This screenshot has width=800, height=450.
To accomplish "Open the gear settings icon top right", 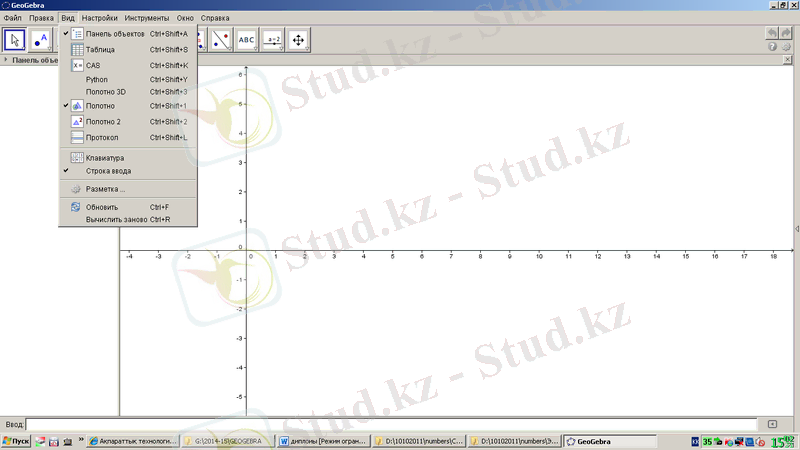I will (x=786, y=46).
